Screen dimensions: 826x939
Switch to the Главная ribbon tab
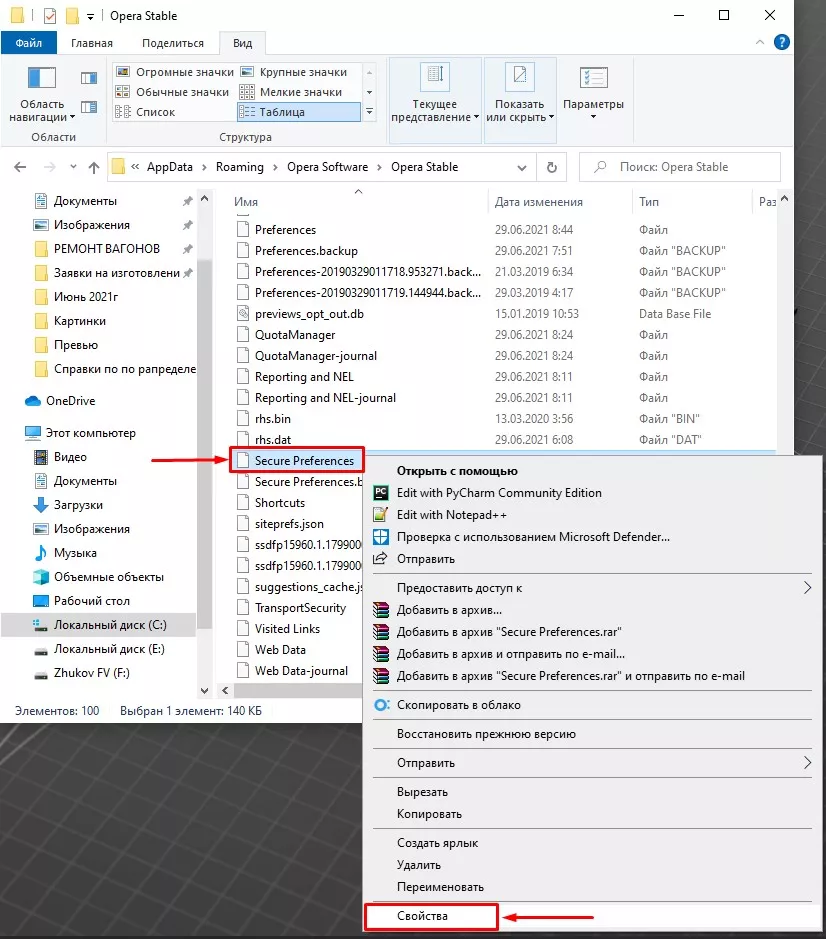coord(92,43)
